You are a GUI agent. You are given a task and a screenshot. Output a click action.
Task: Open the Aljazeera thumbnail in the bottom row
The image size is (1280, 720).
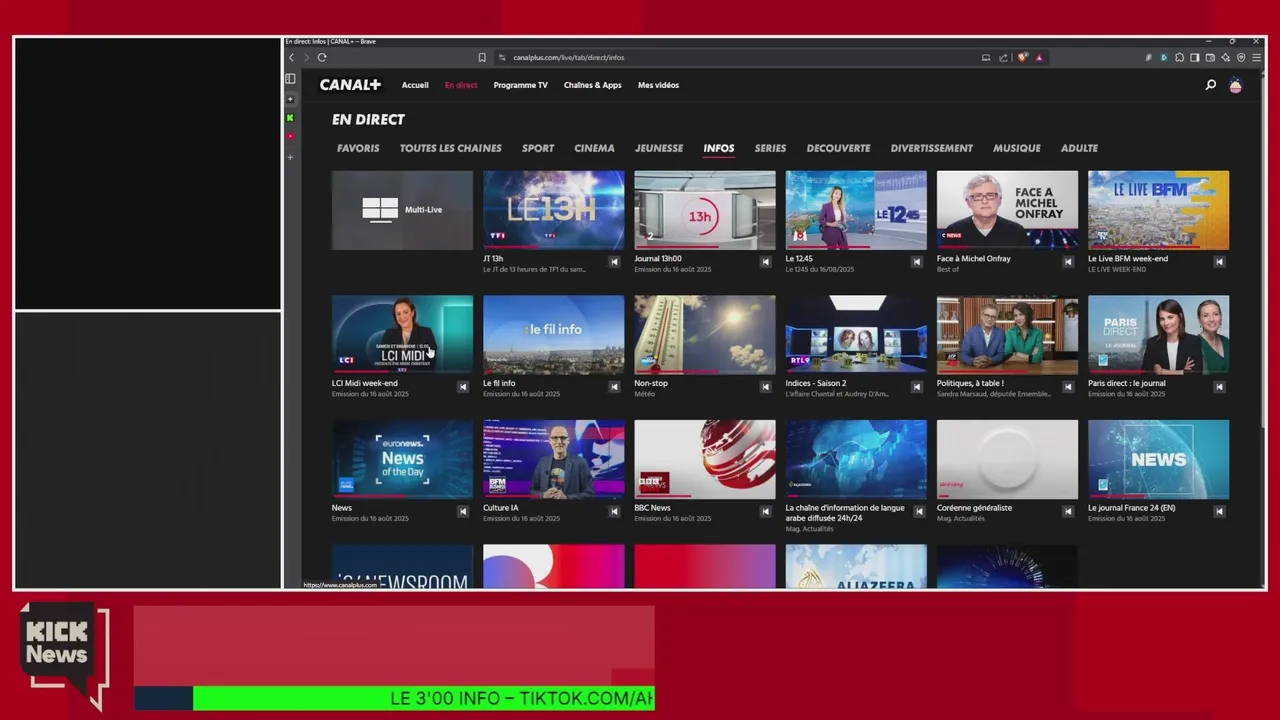click(x=856, y=566)
